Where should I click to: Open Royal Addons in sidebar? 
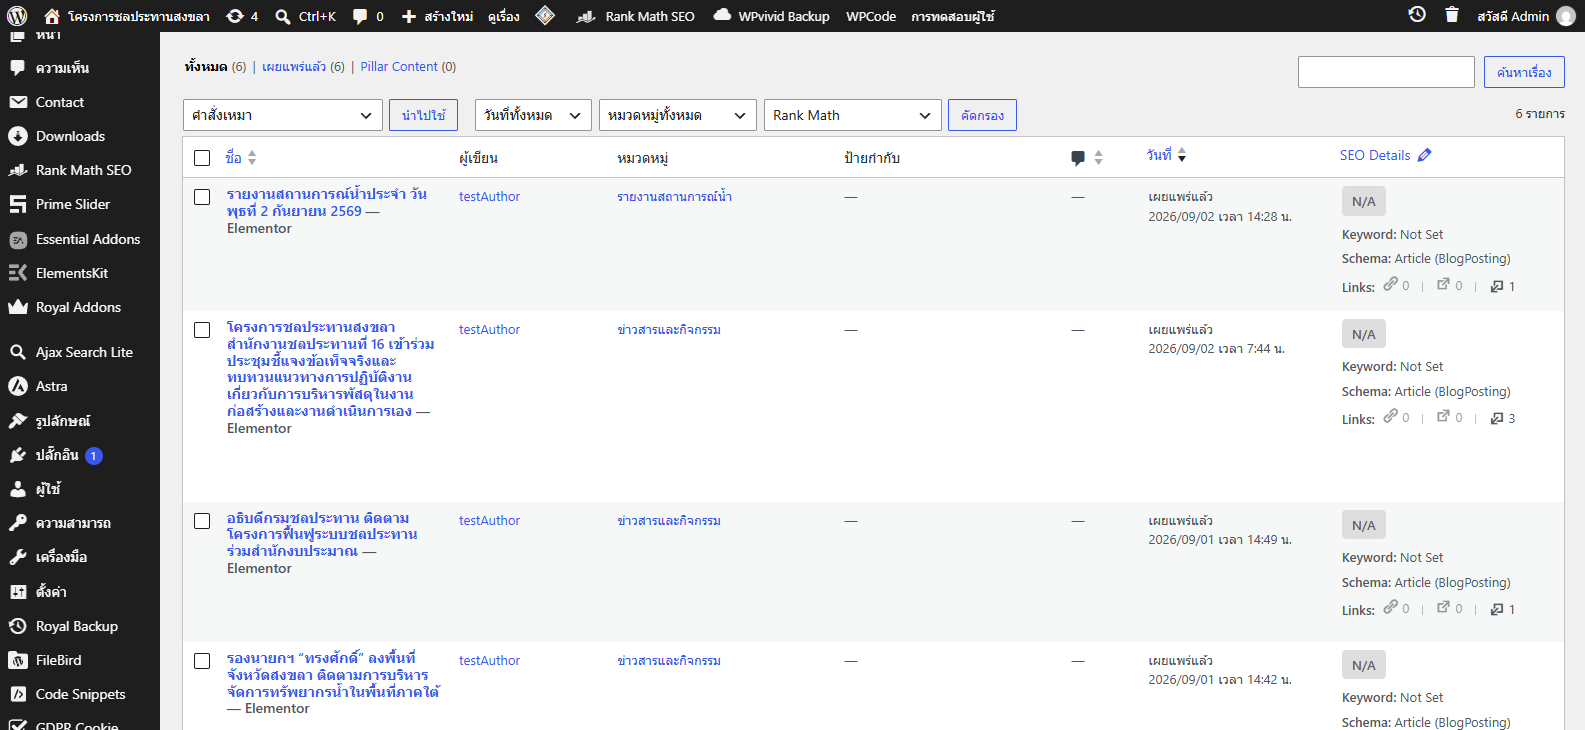click(x=80, y=307)
